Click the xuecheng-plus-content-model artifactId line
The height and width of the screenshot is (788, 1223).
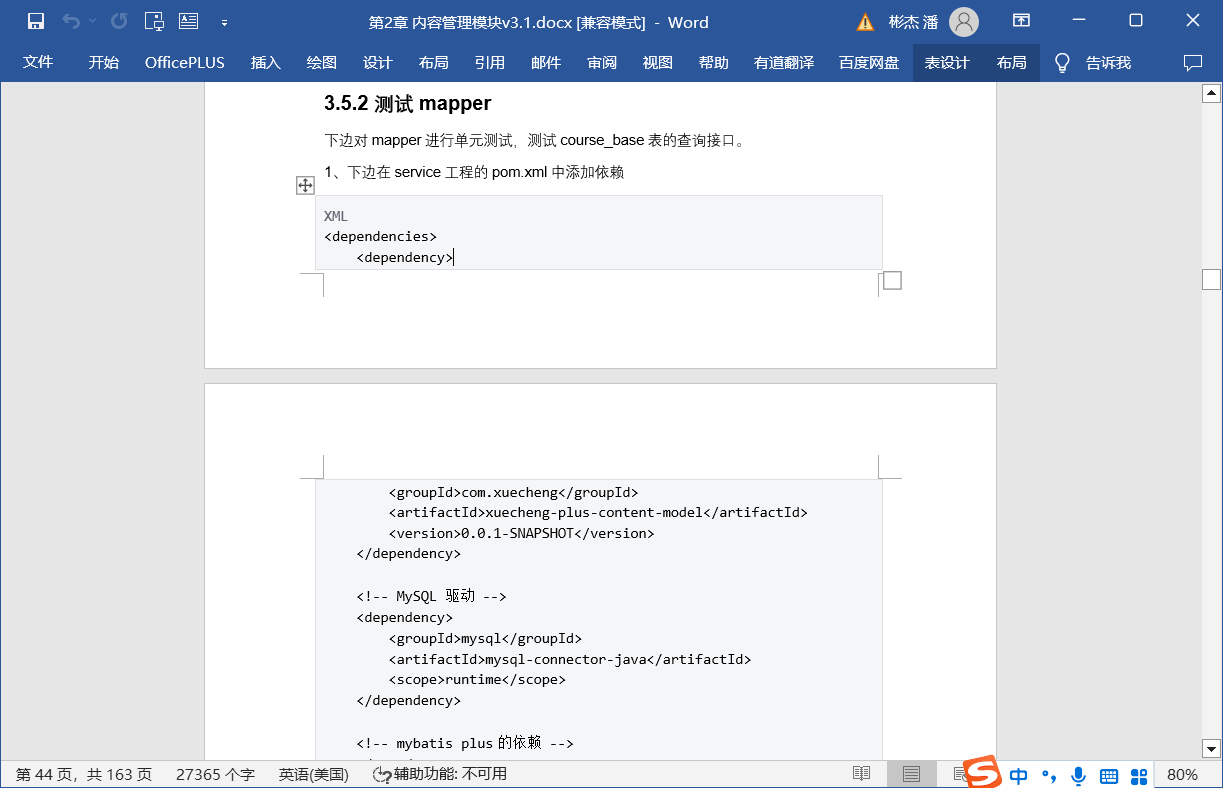coord(598,513)
